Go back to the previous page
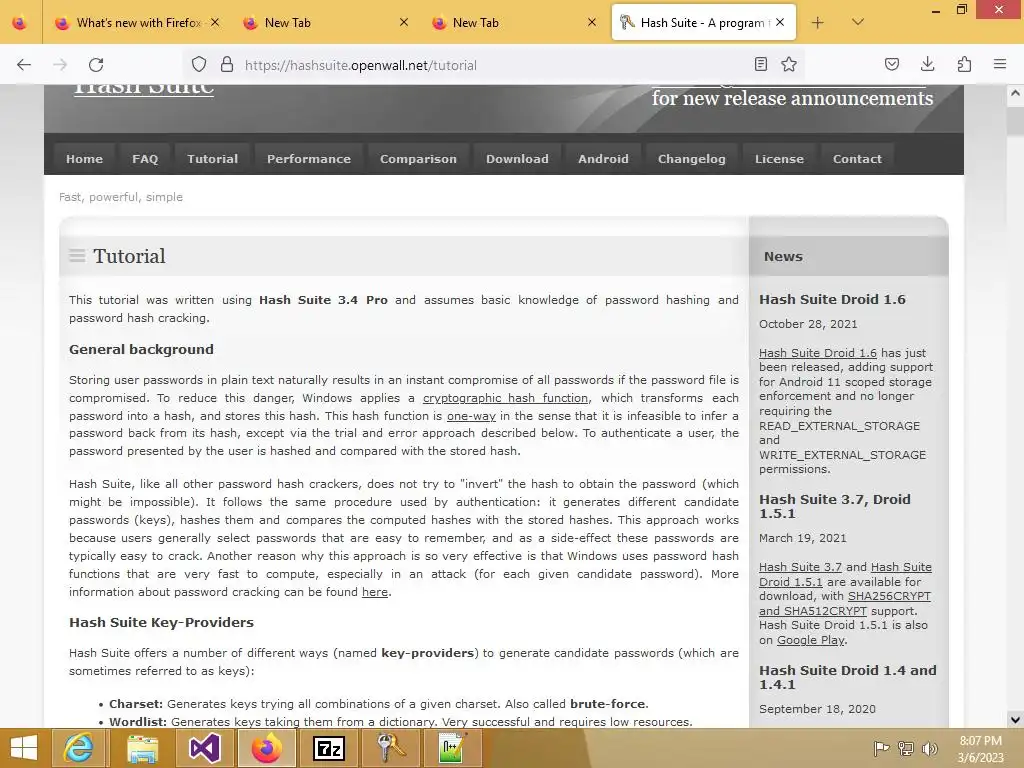The width and height of the screenshot is (1024, 768). click(24, 65)
